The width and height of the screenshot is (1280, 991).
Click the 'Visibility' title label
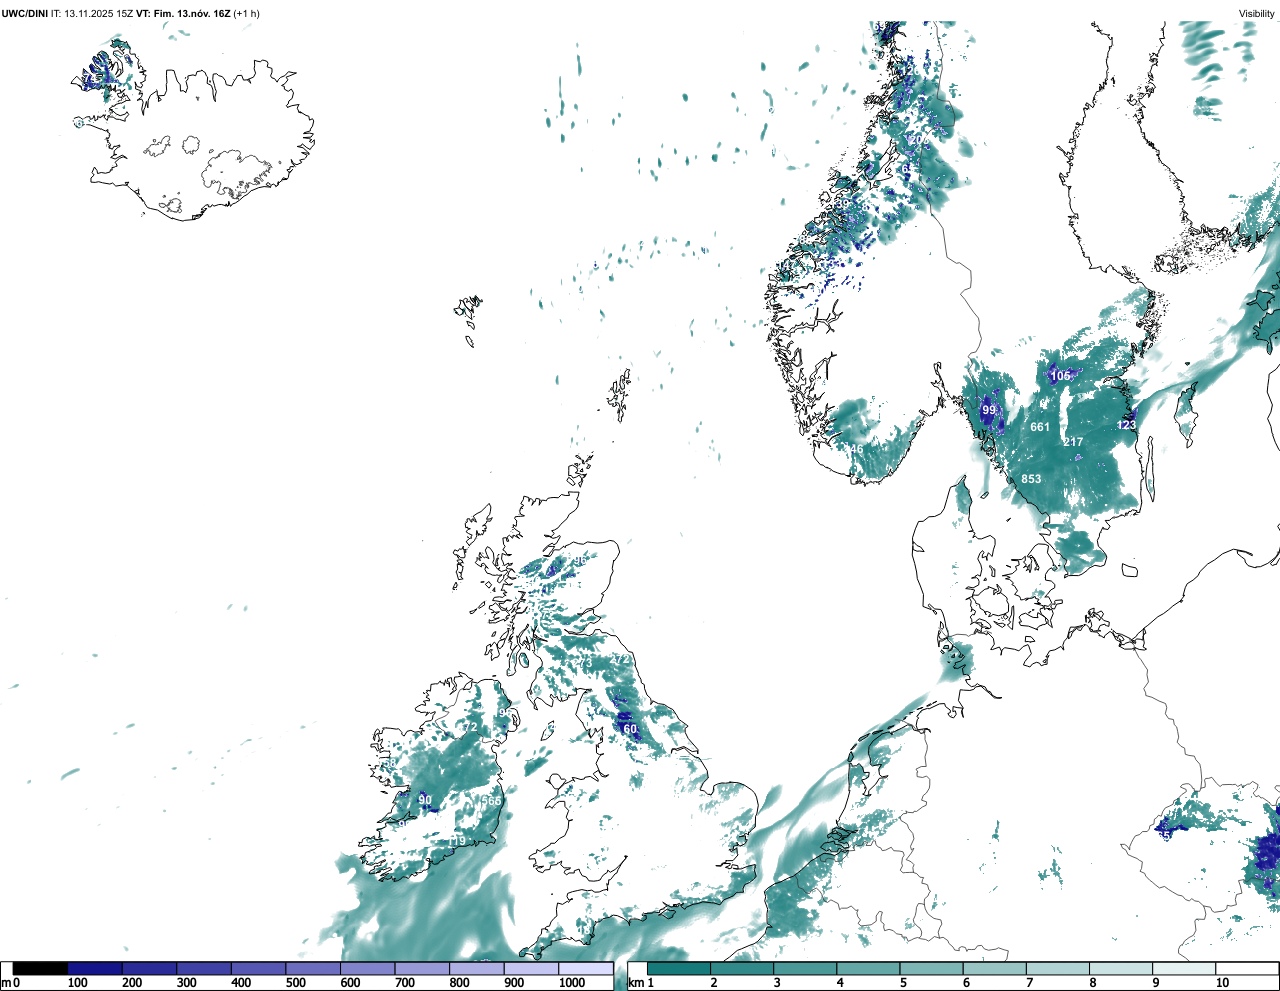1256,13
